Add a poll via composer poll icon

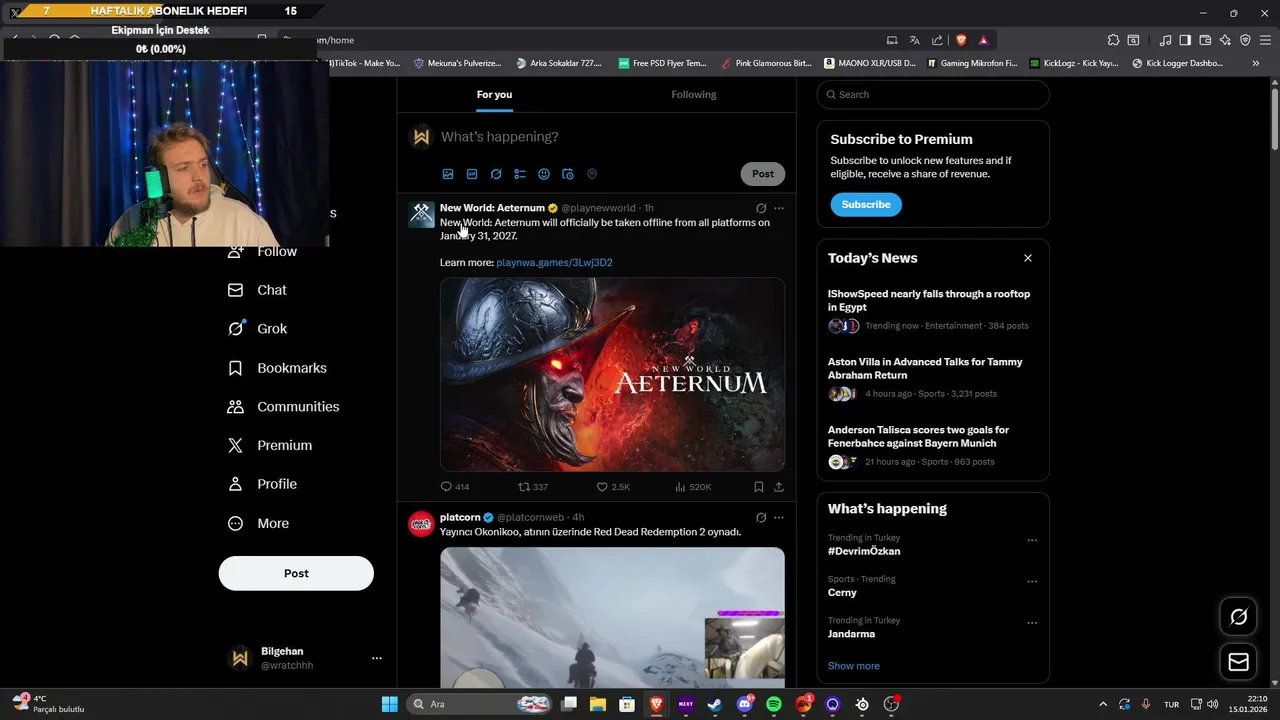pyautogui.click(x=520, y=174)
